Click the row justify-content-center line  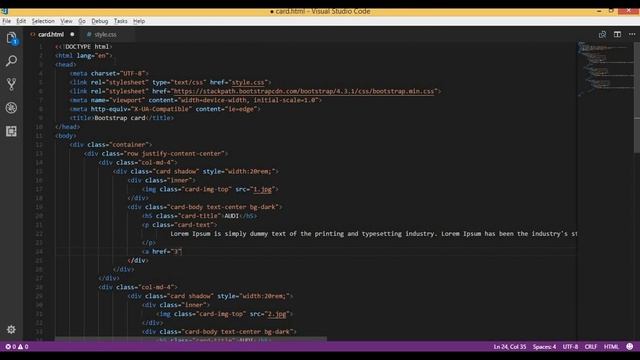pyautogui.click(x=156, y=154)
